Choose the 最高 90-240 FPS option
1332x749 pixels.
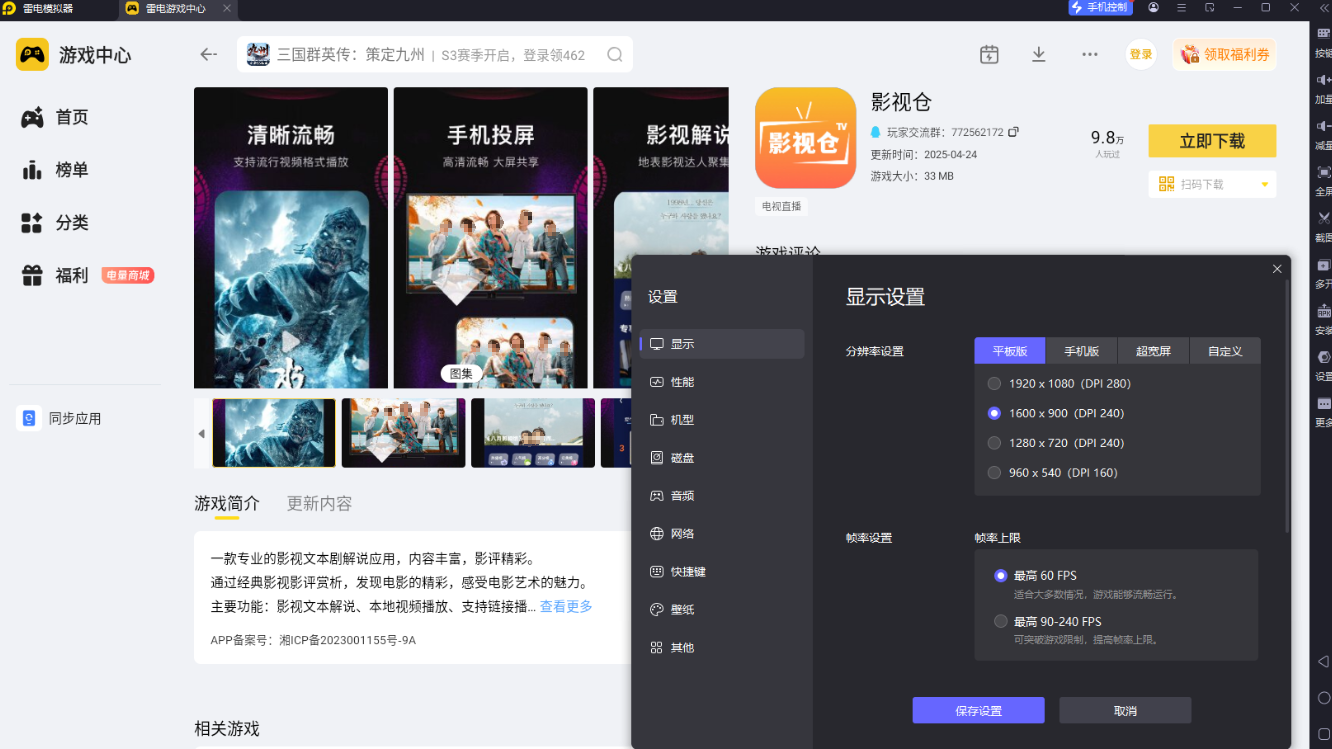1001,621
